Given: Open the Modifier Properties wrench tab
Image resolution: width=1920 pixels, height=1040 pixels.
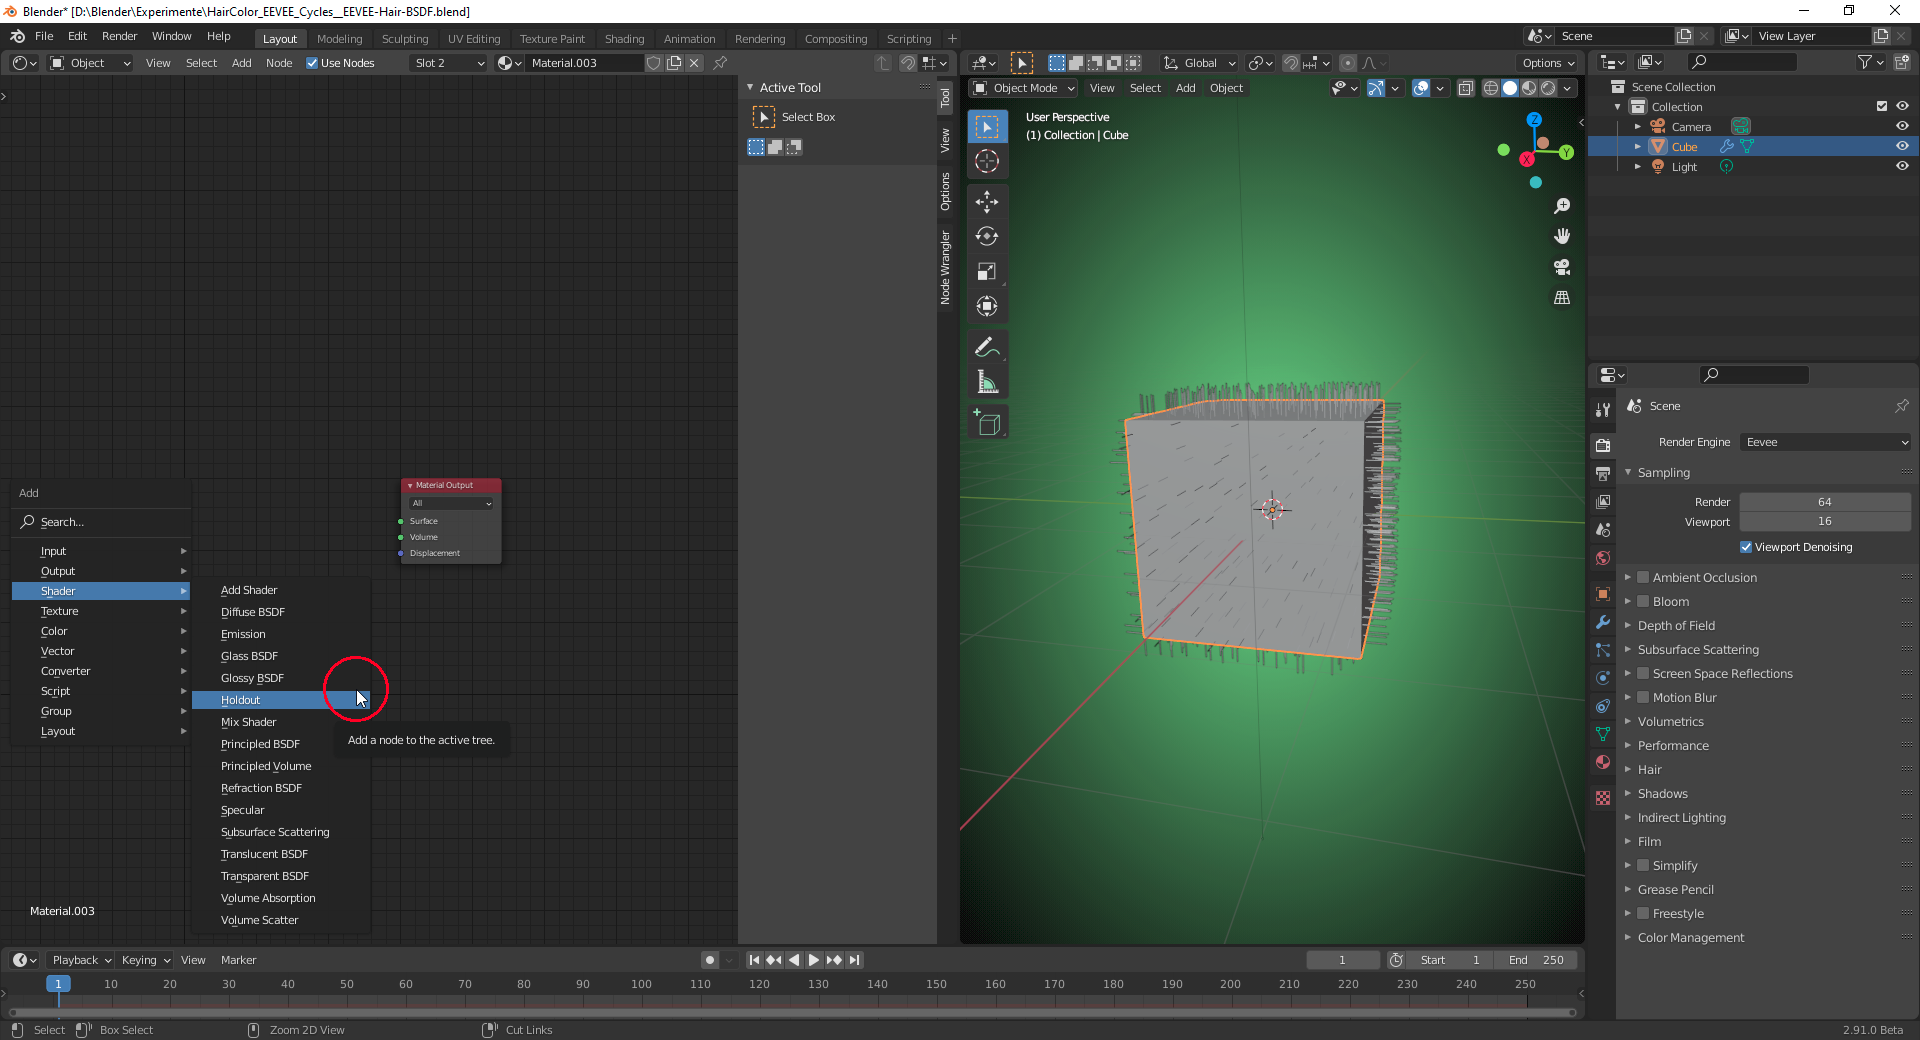Looking at the screenshot, I should pos(1603,623).
